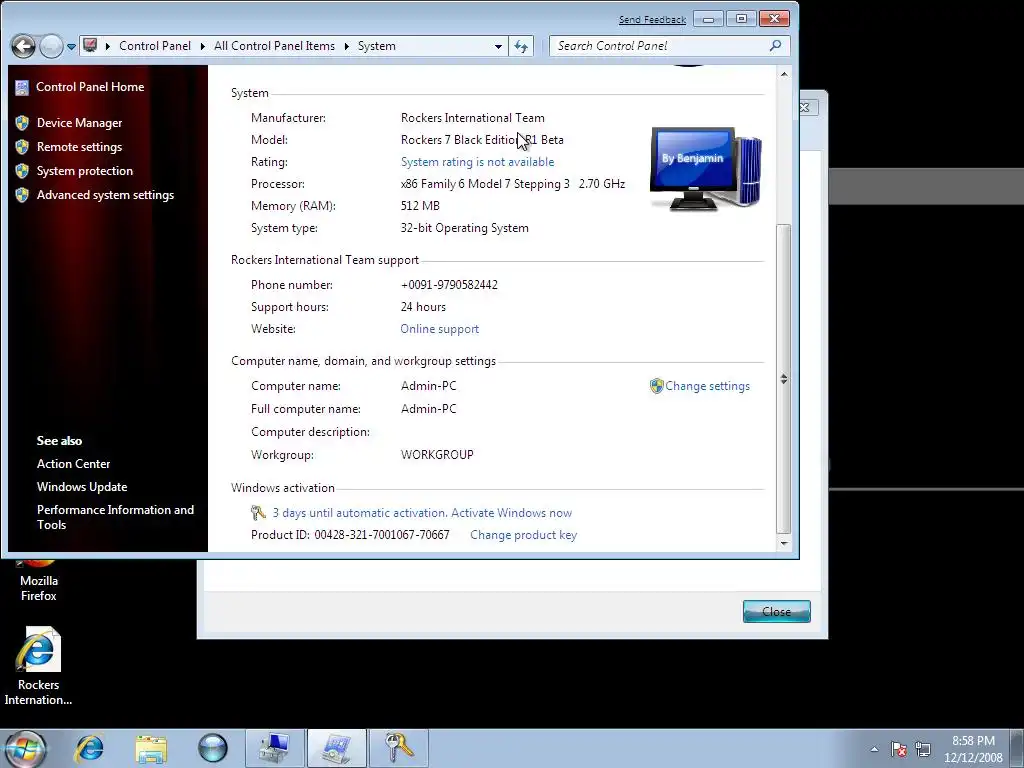Screen dimensions: 1024x768
Task: Click Action Center flag tray icon
Action: click(899, 749)
